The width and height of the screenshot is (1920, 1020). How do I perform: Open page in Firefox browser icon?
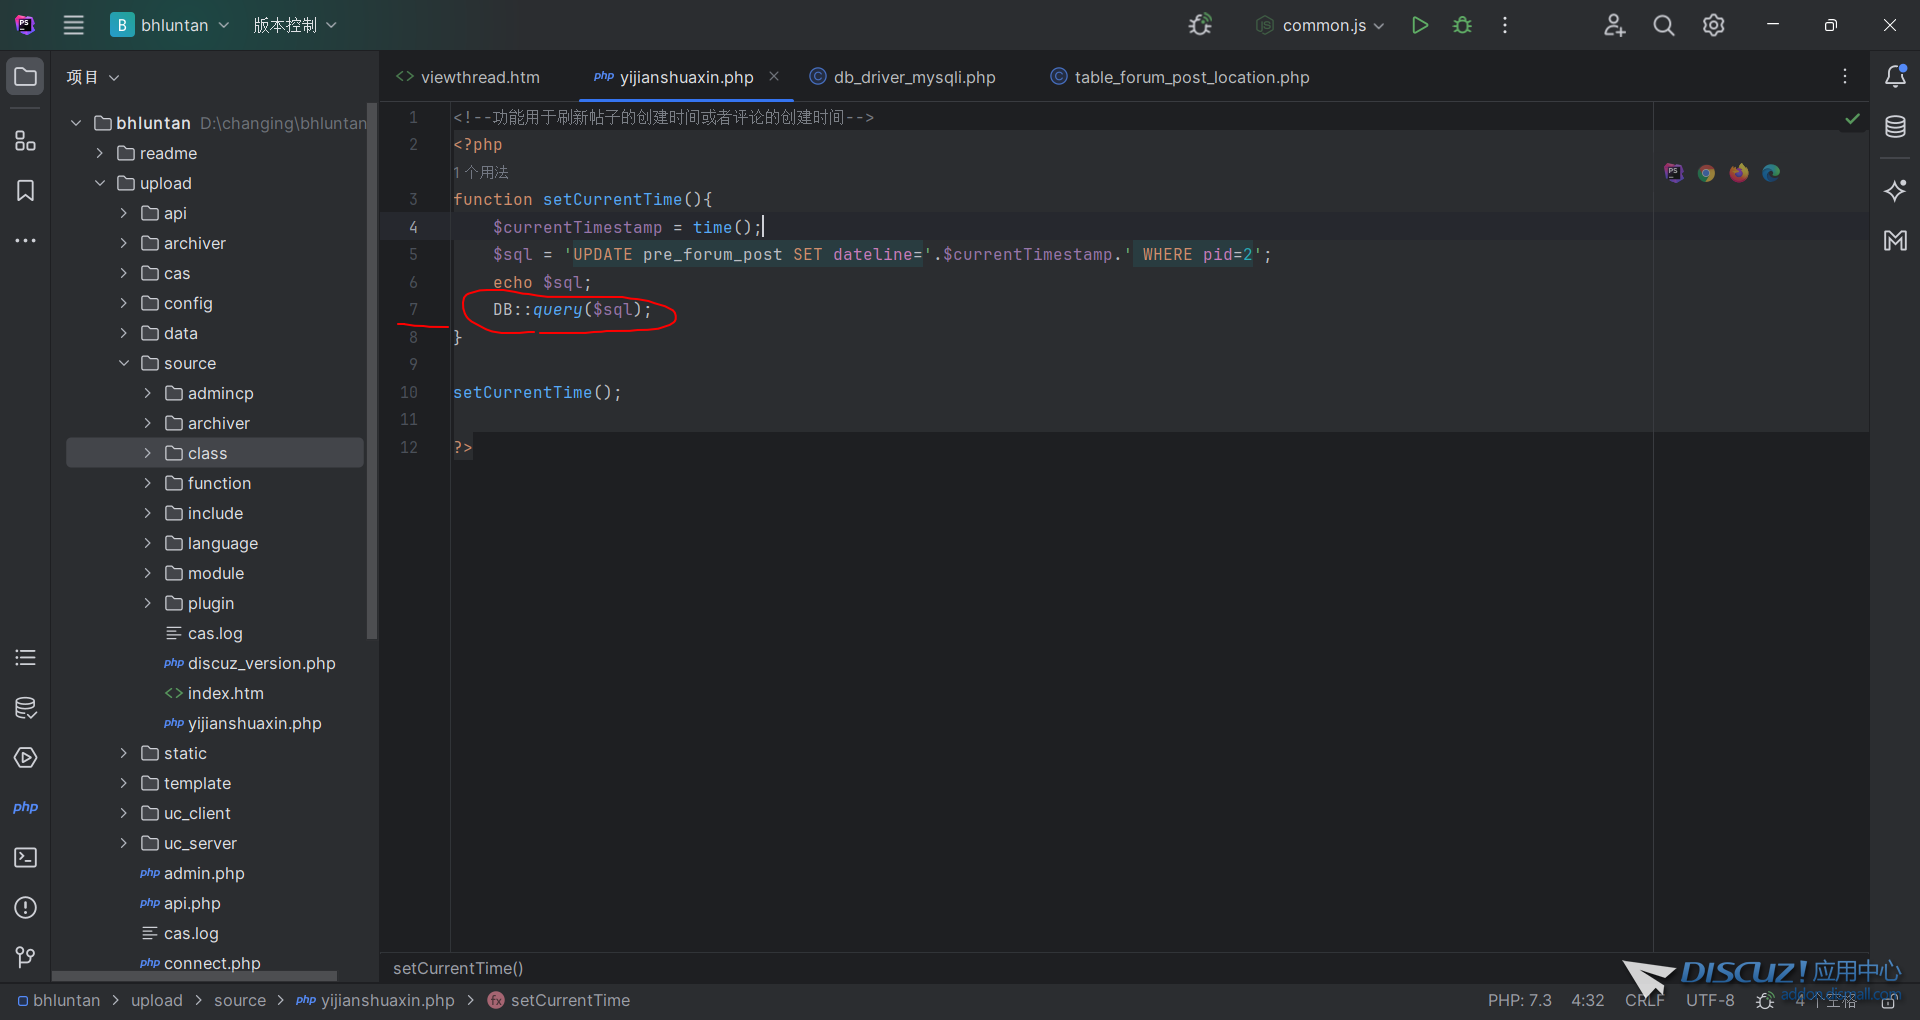[x=1739, y=173]
